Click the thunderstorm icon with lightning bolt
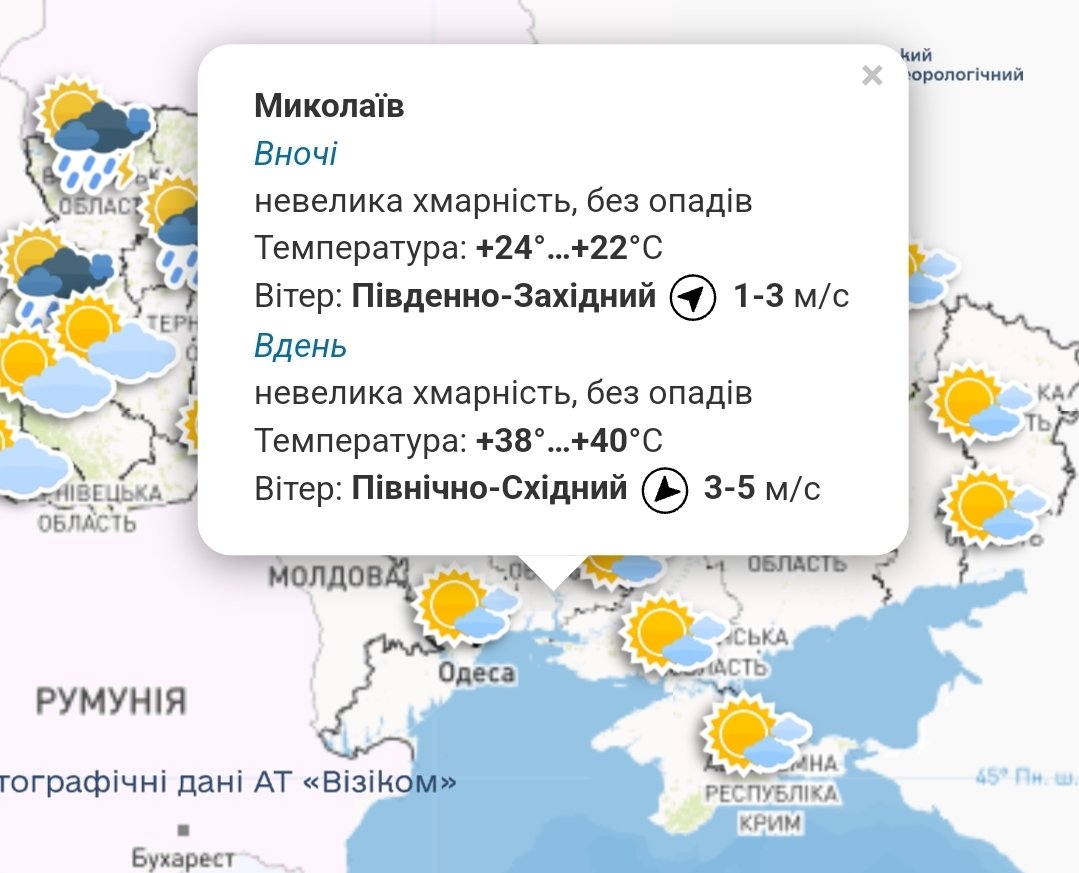 pos(92,136)
